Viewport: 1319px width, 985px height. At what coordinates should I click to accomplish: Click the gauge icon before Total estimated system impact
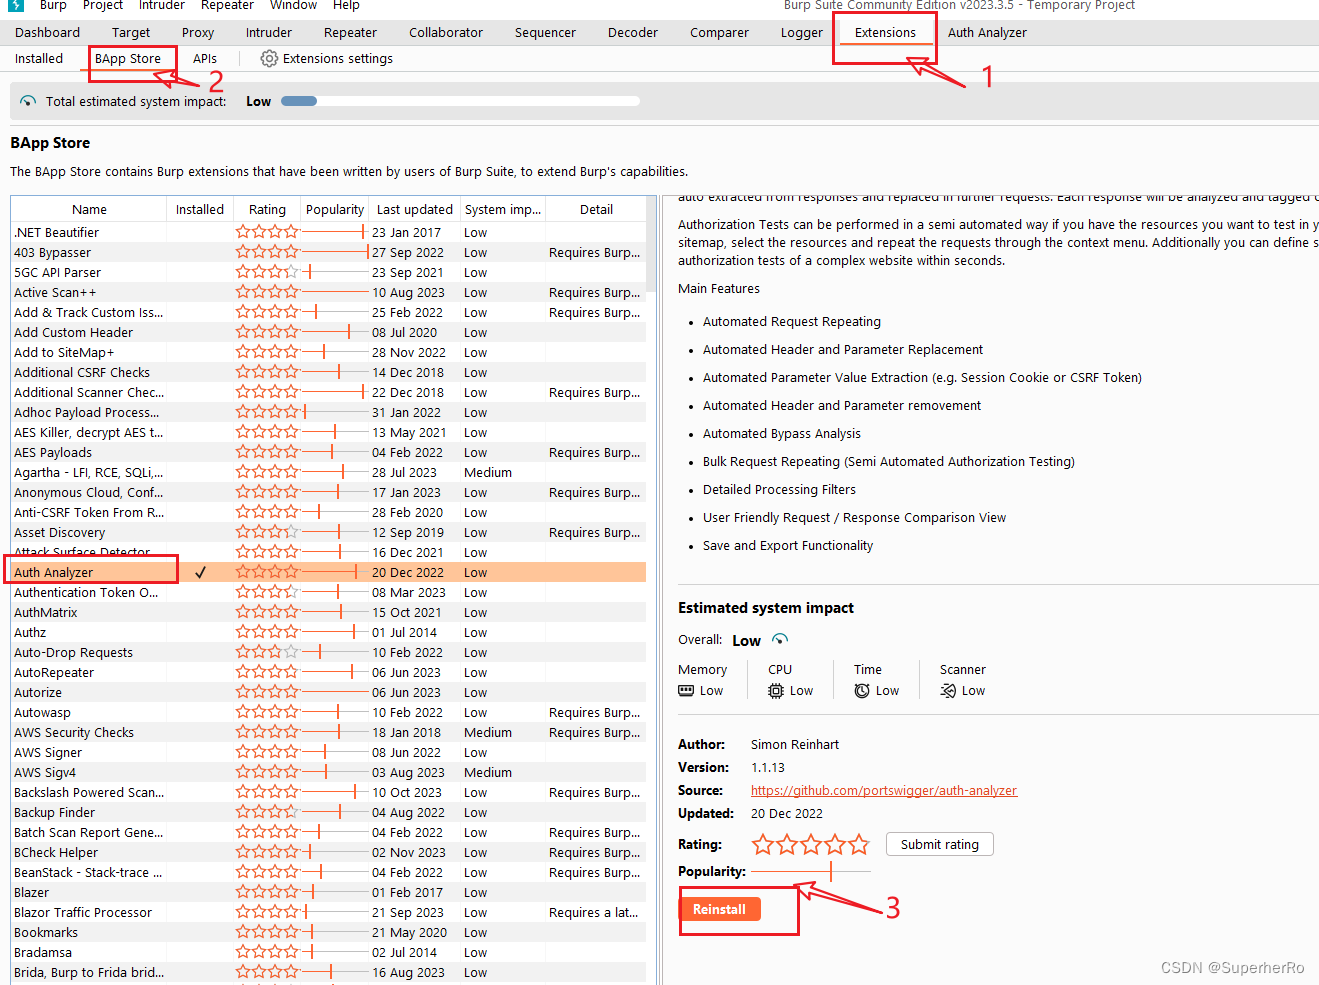pyautogui.click(x=27, y=100)
